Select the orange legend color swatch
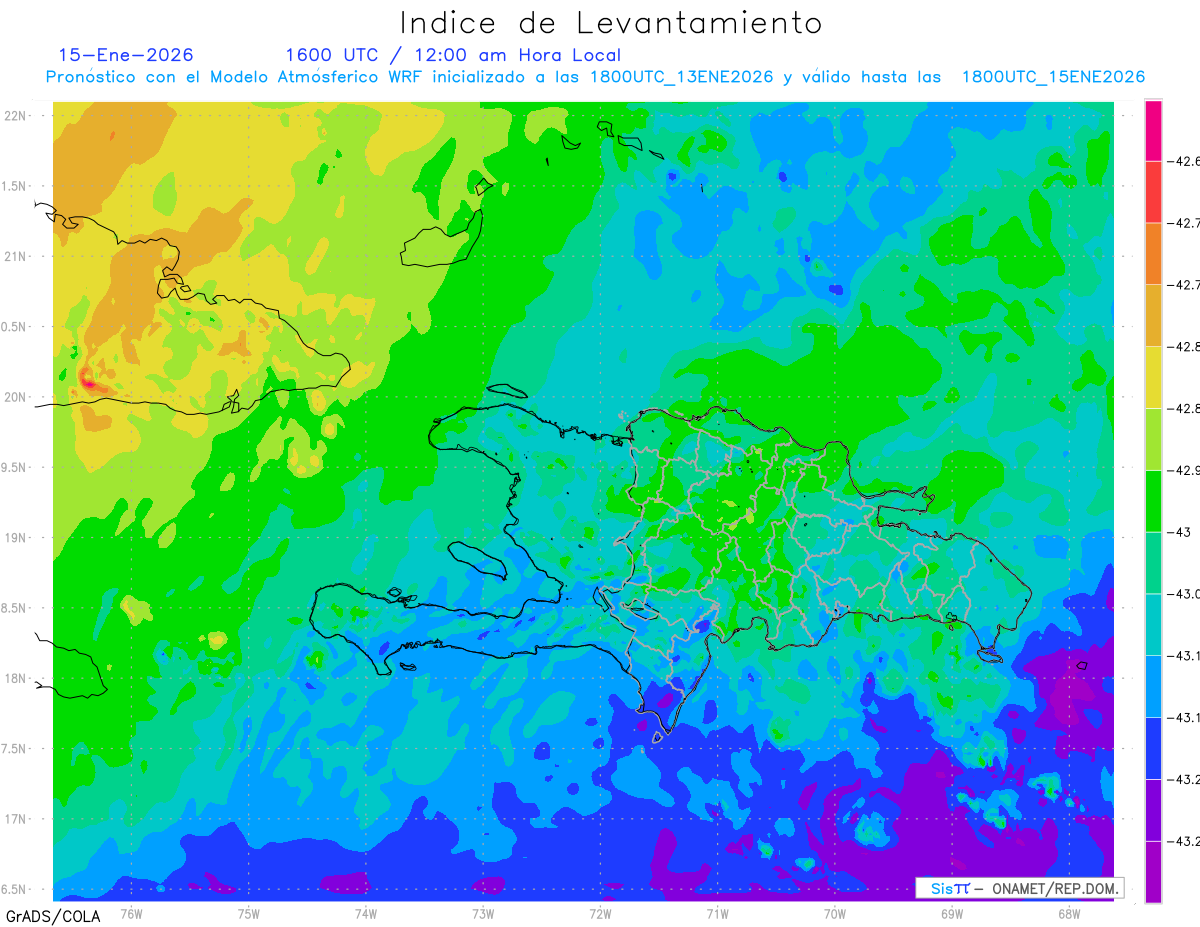The height and width of the screenshot is (927, 1200). click(x=1153, y=254)
